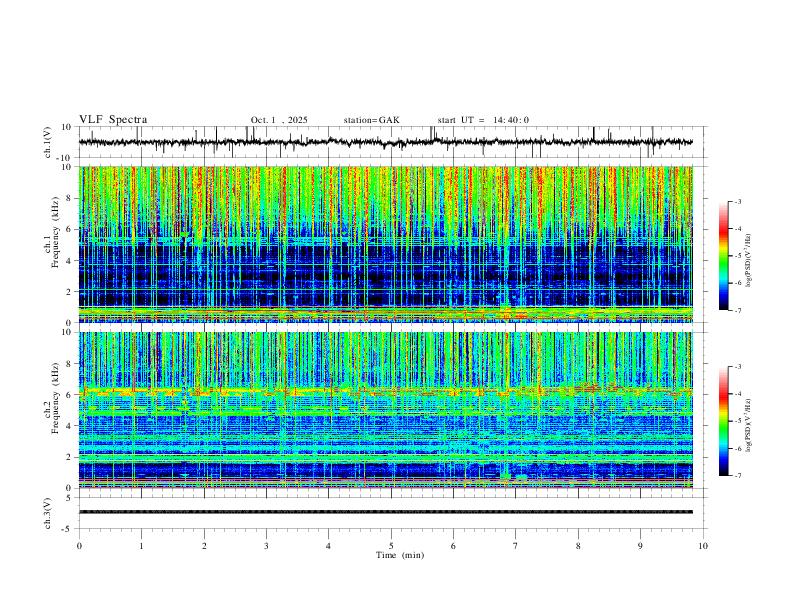
Task: Click the "-7" tick of the ch.1 colorbar
Action: coord(737,311)
